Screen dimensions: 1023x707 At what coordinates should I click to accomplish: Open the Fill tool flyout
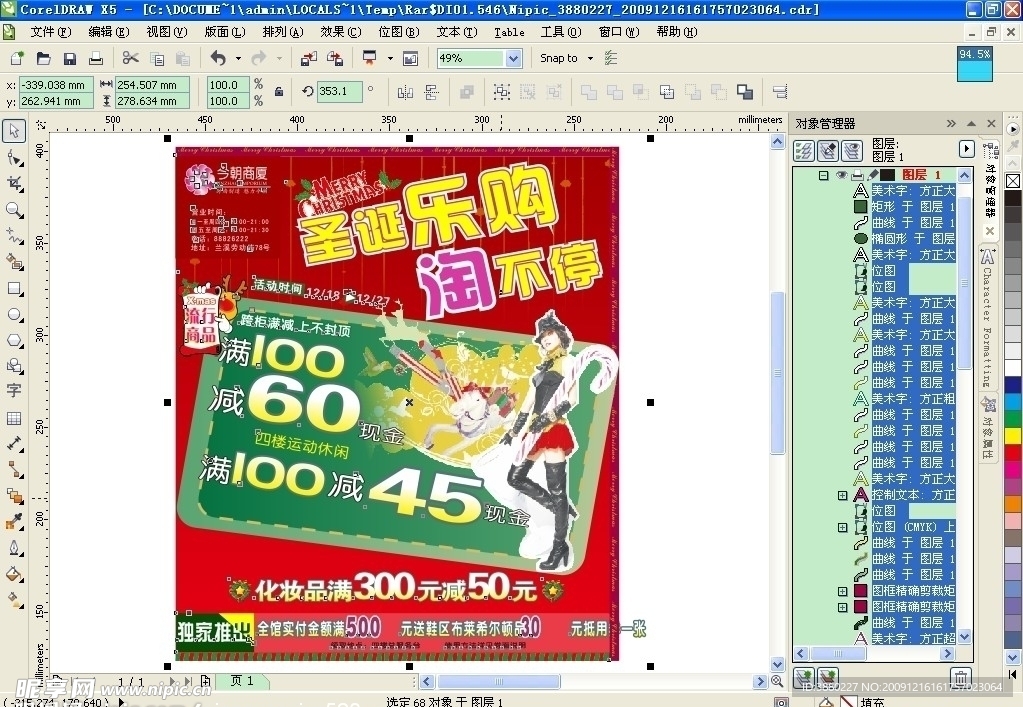coord(14,574)
